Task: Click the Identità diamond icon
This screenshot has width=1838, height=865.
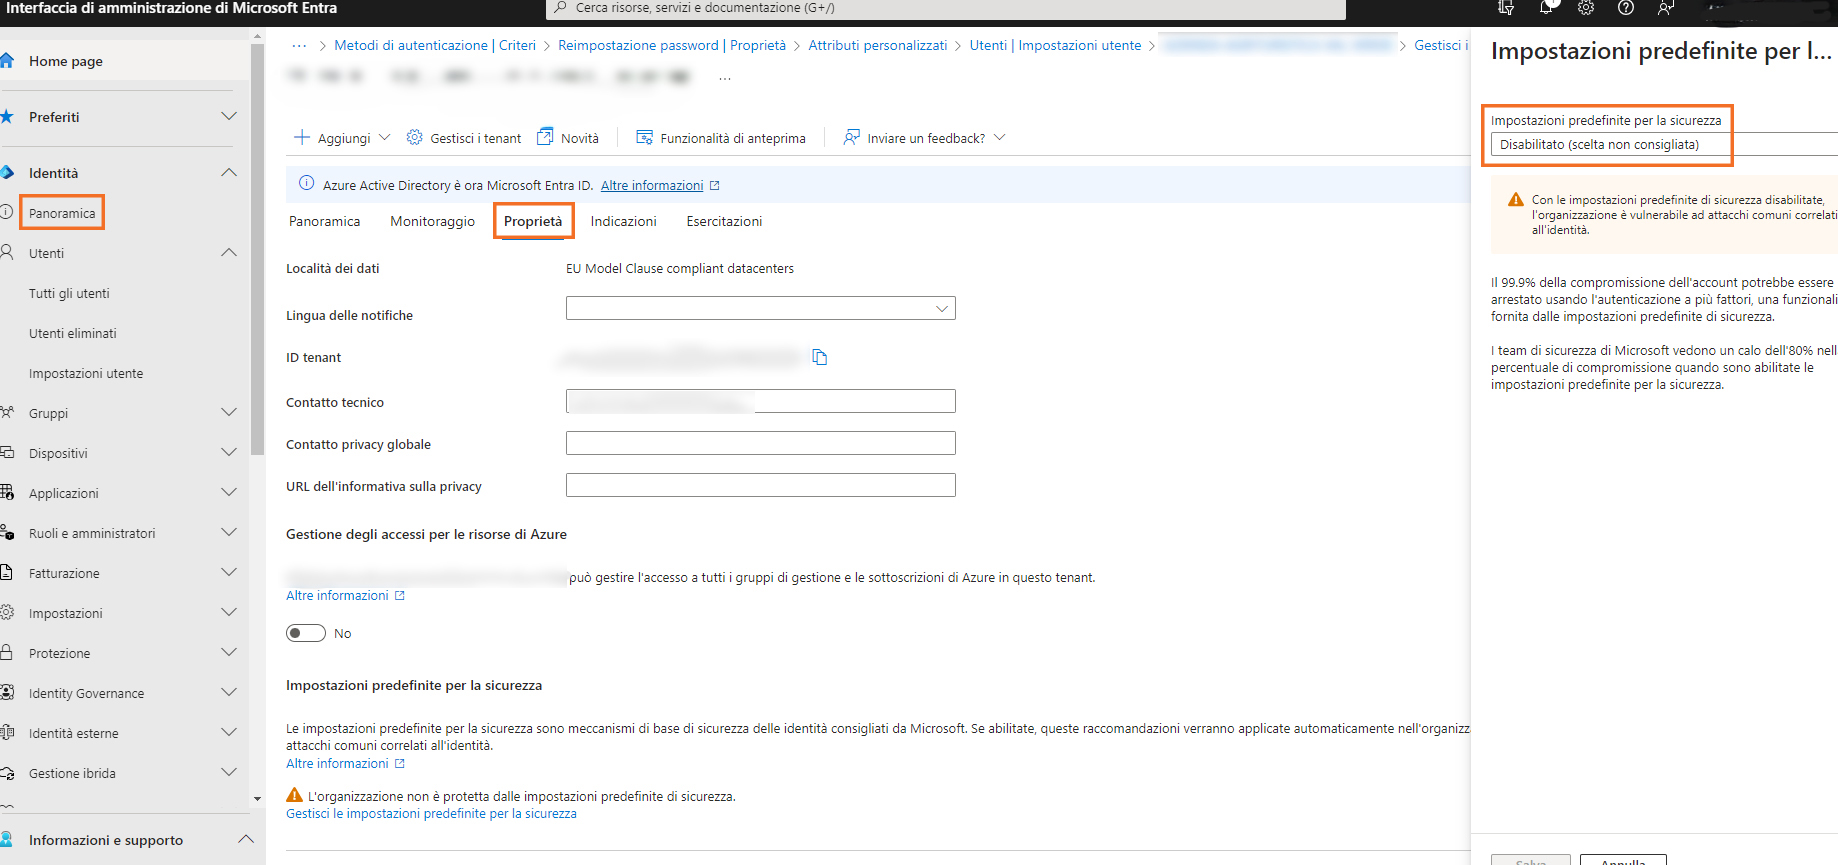Action: click(7, 173)
